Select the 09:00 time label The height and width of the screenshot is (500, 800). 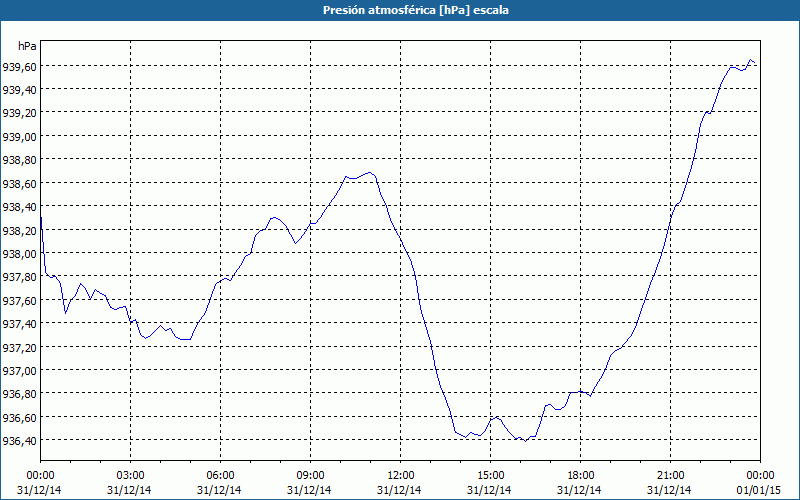click(x=310, y=476)
